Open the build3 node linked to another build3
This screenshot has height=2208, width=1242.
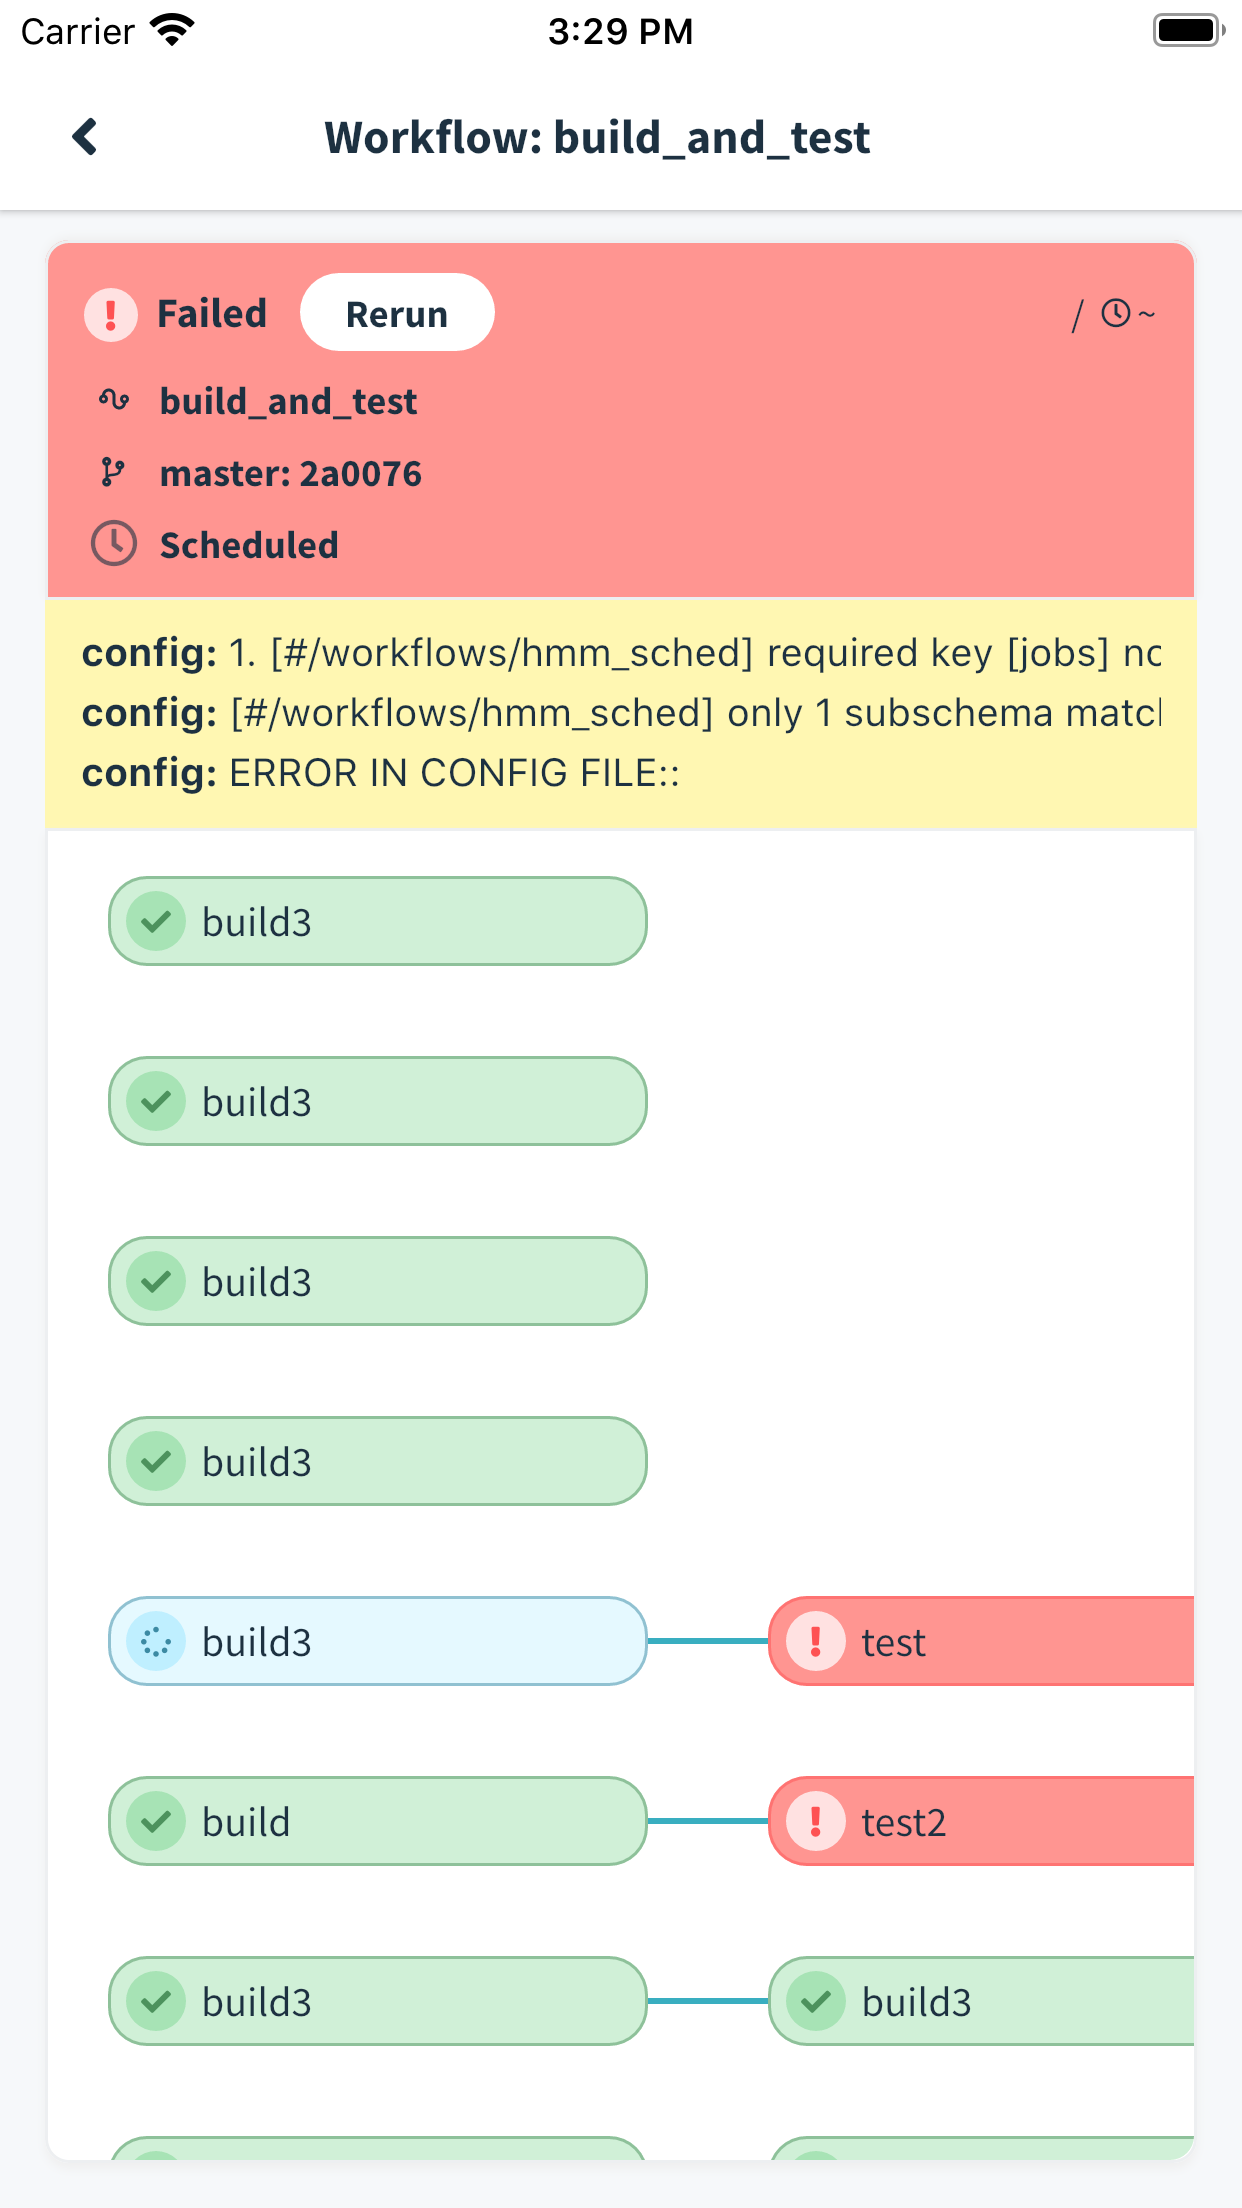pyautogui.click(x=377, y=2001)
